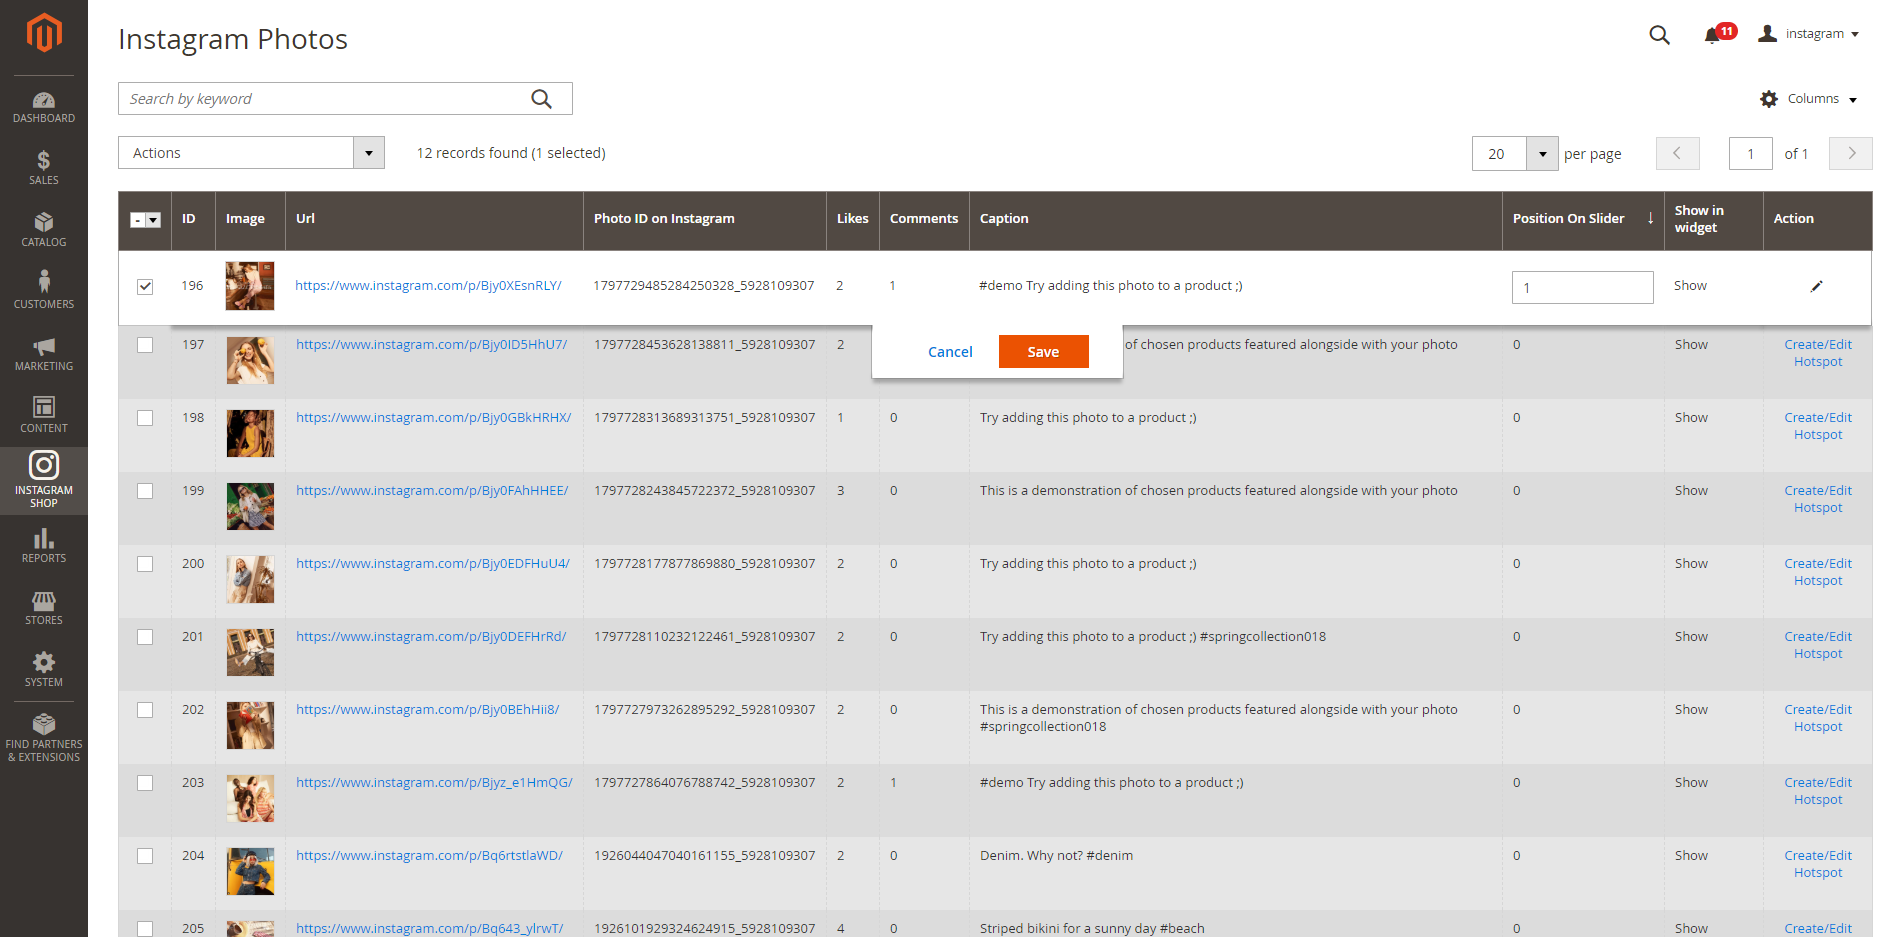Select the checkbox for photo 200
1902x937 pixels.
tap(145, 564)
